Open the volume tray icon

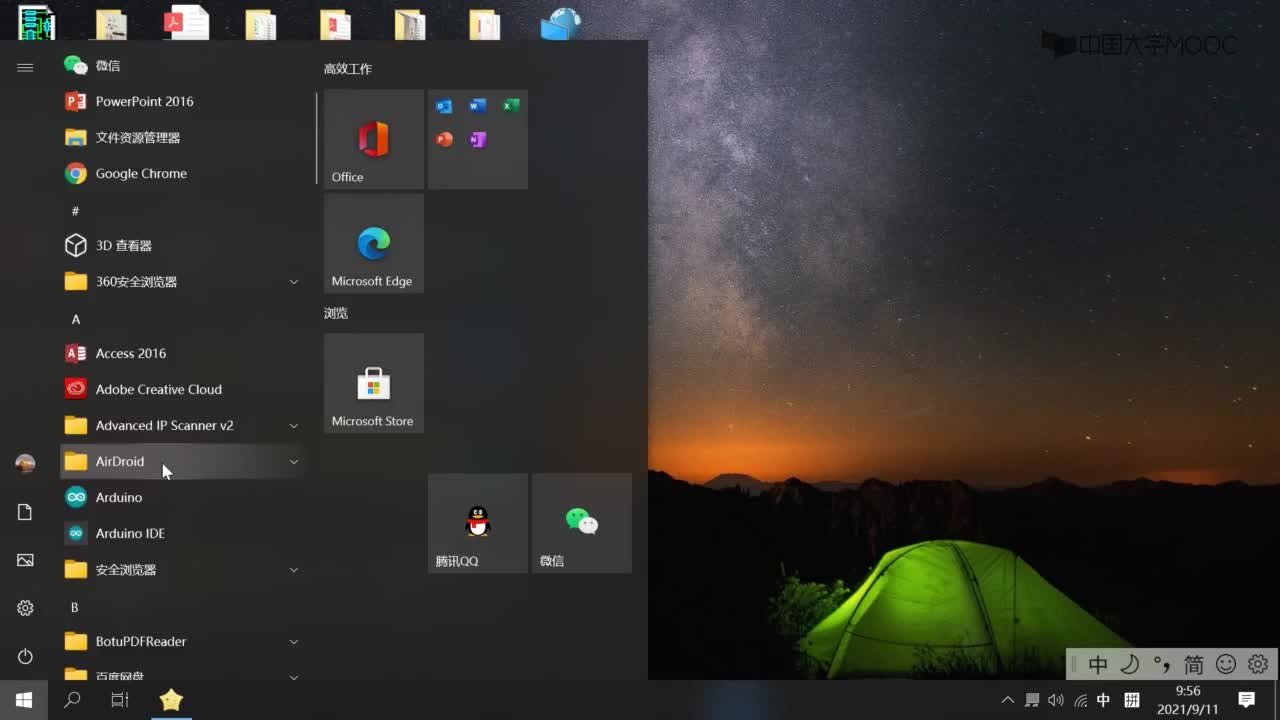point(1056,700)
